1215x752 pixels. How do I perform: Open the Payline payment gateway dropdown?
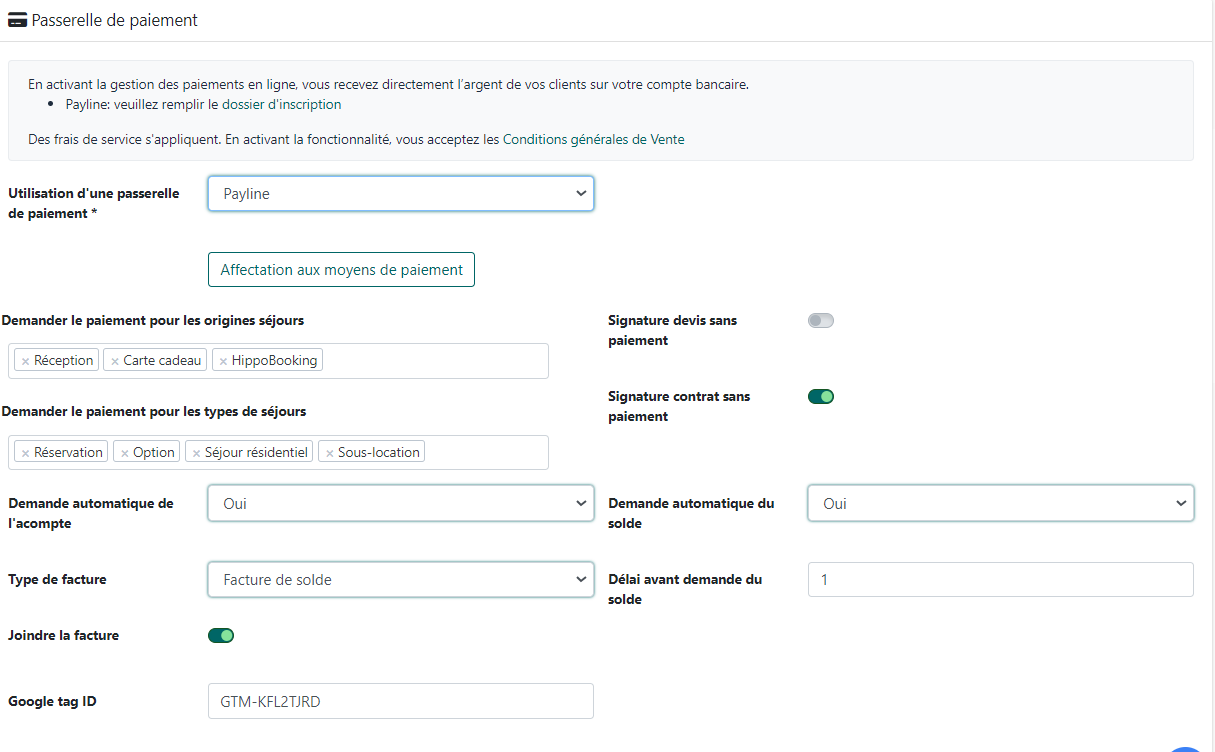click(400, 194)
